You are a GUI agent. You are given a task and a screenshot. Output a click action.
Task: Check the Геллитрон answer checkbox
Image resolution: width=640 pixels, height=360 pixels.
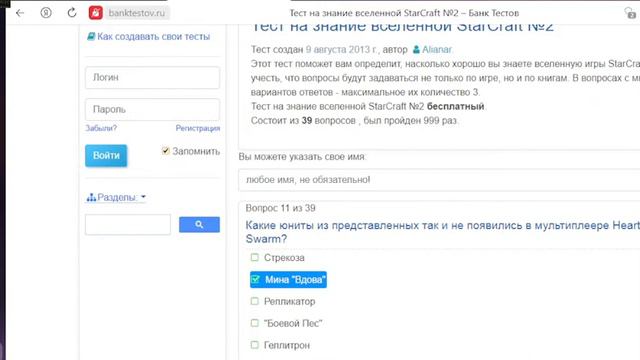click(255, 345)
